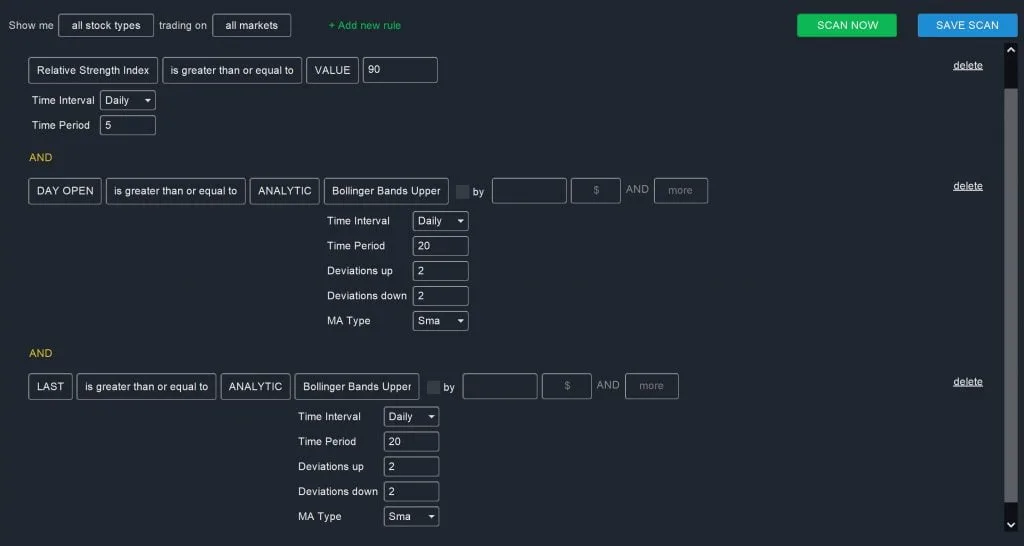Click the scrollbar up arrow
Viewport: 1024px width, 546px height.
[x=1011, y=50]
